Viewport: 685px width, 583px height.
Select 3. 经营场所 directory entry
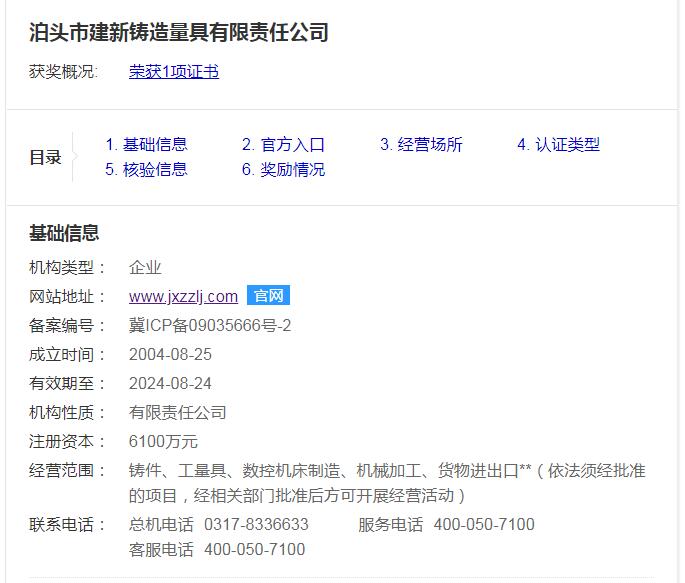[421, 144]
